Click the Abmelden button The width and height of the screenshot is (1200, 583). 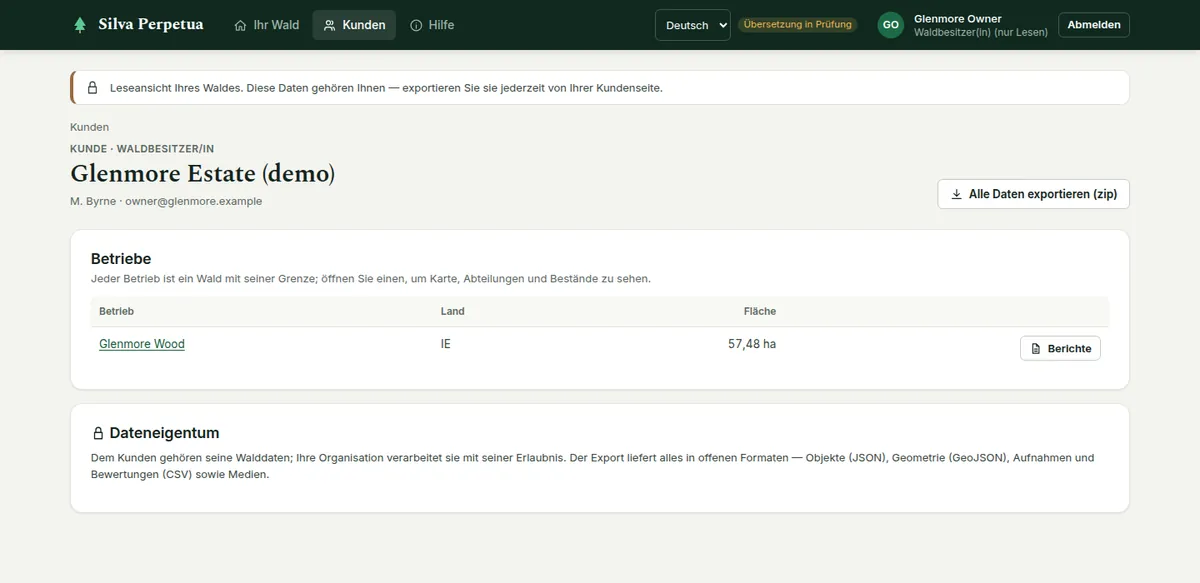(1094, 25)
